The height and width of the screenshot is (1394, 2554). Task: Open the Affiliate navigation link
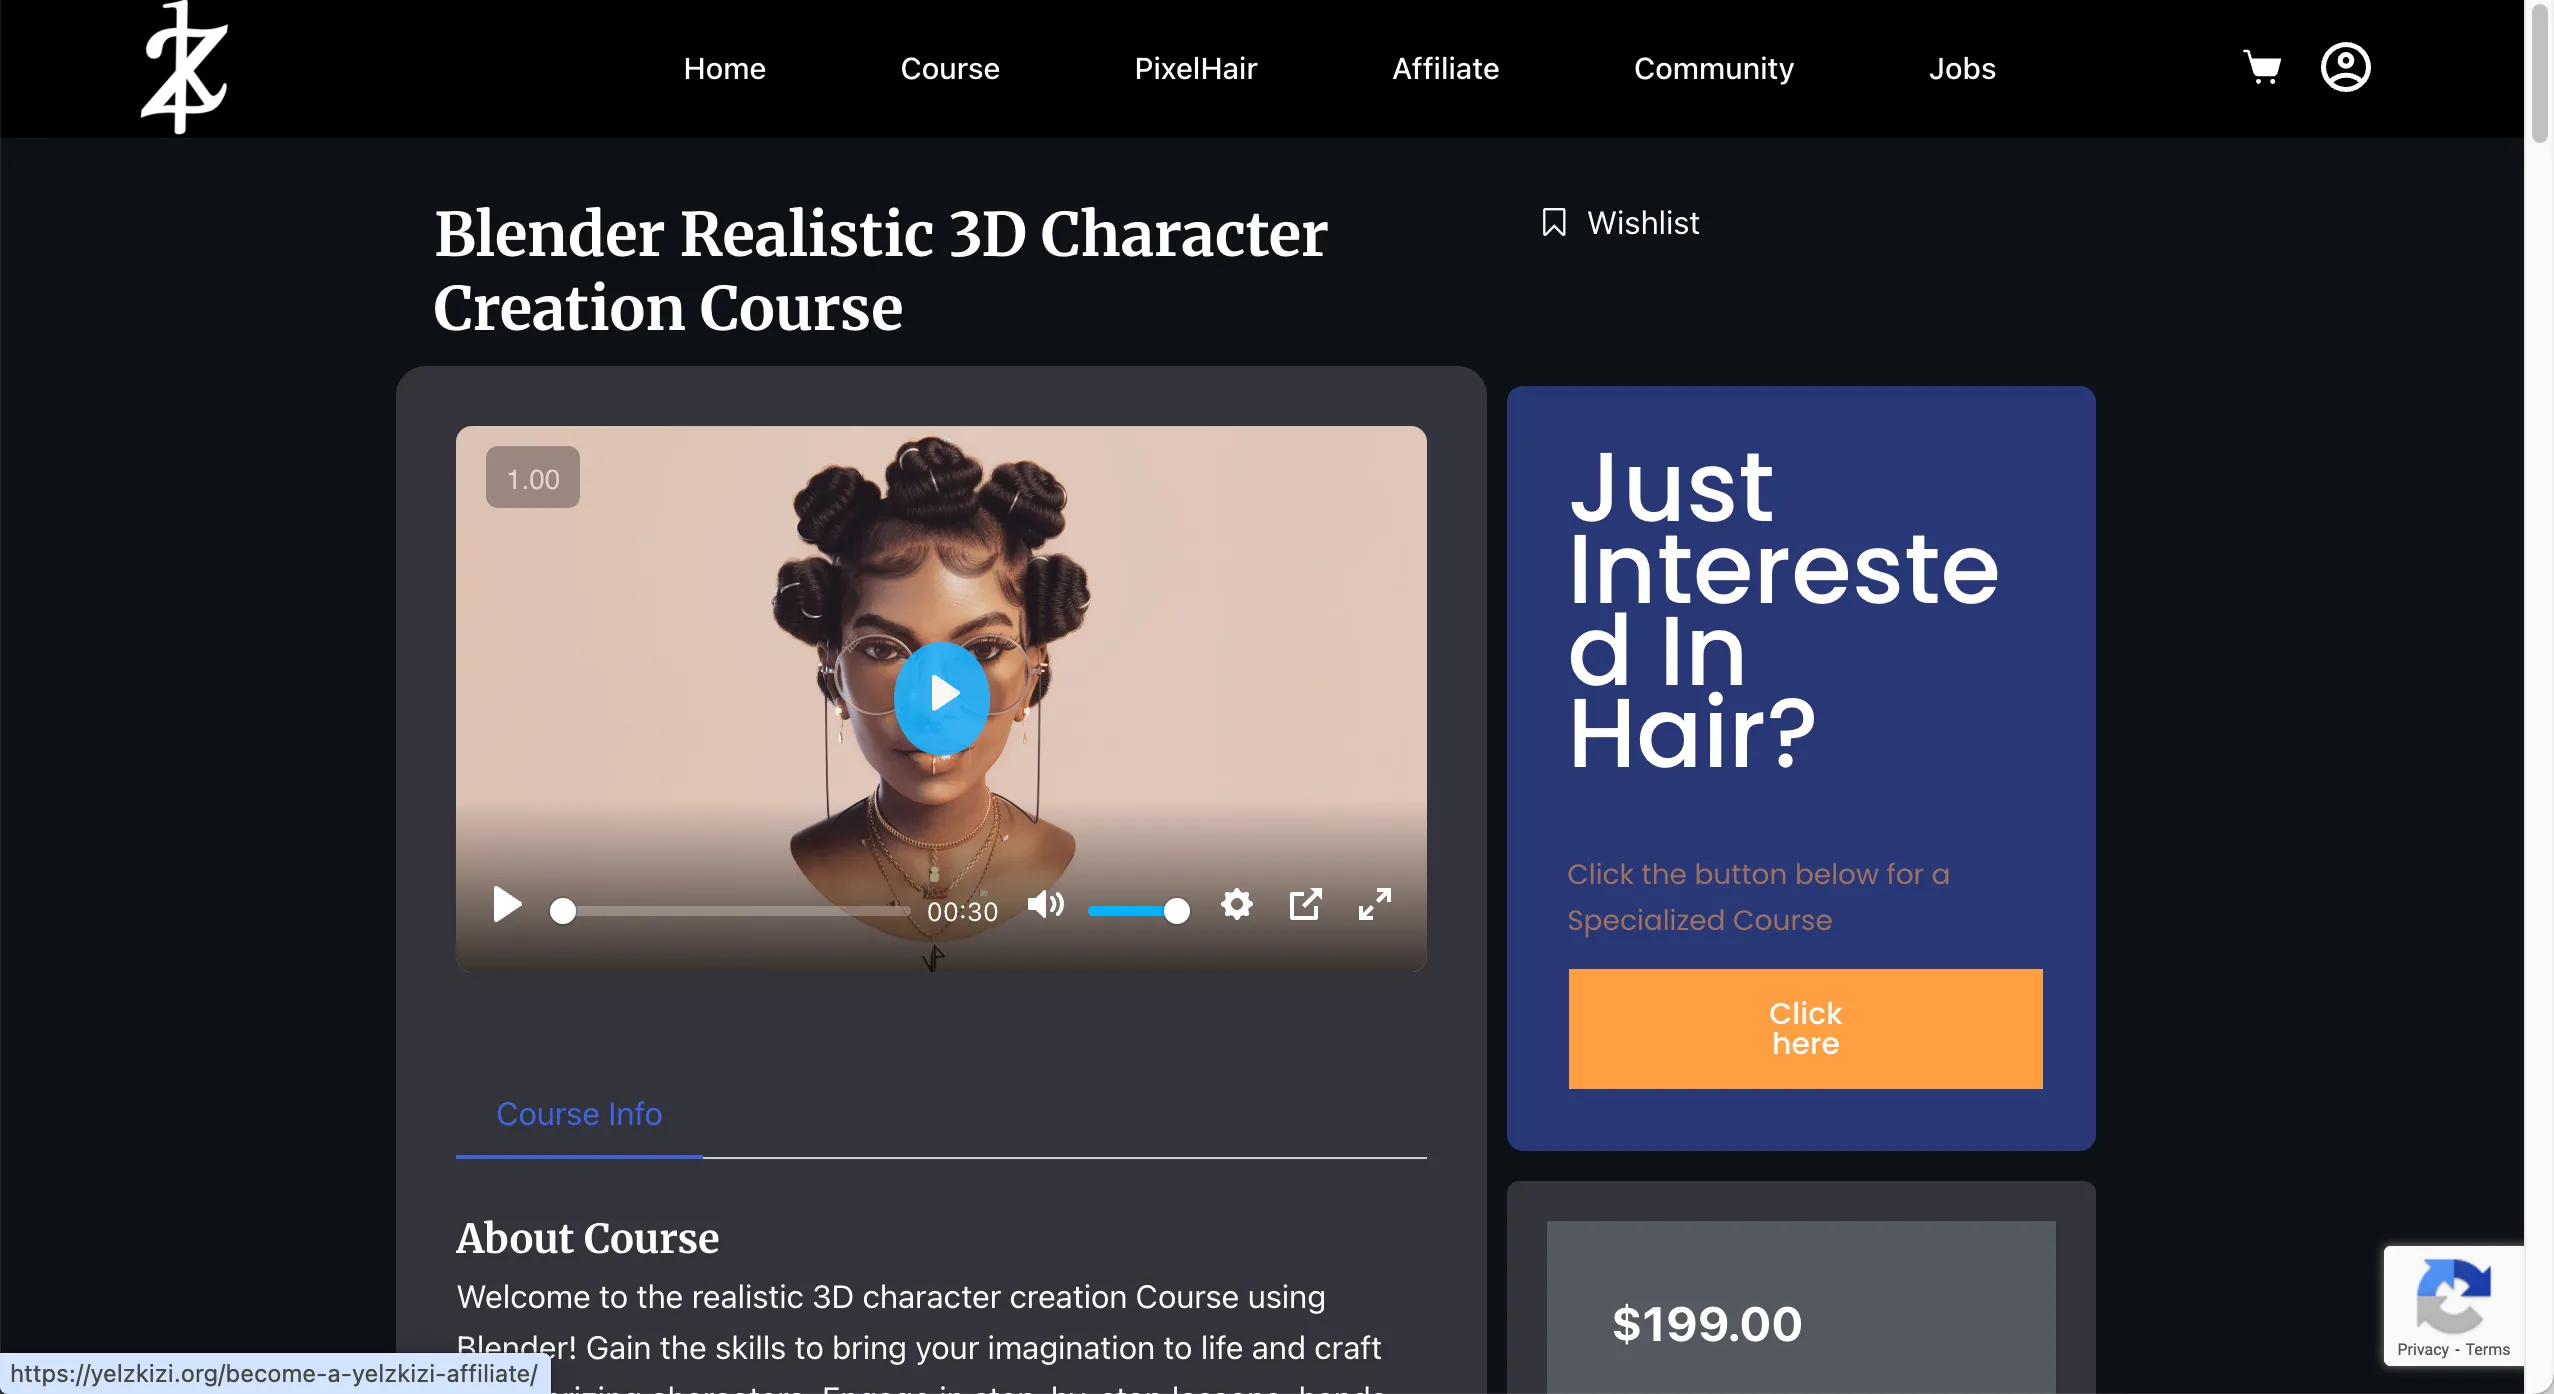pyautogui.click(x=1446, y=68)
